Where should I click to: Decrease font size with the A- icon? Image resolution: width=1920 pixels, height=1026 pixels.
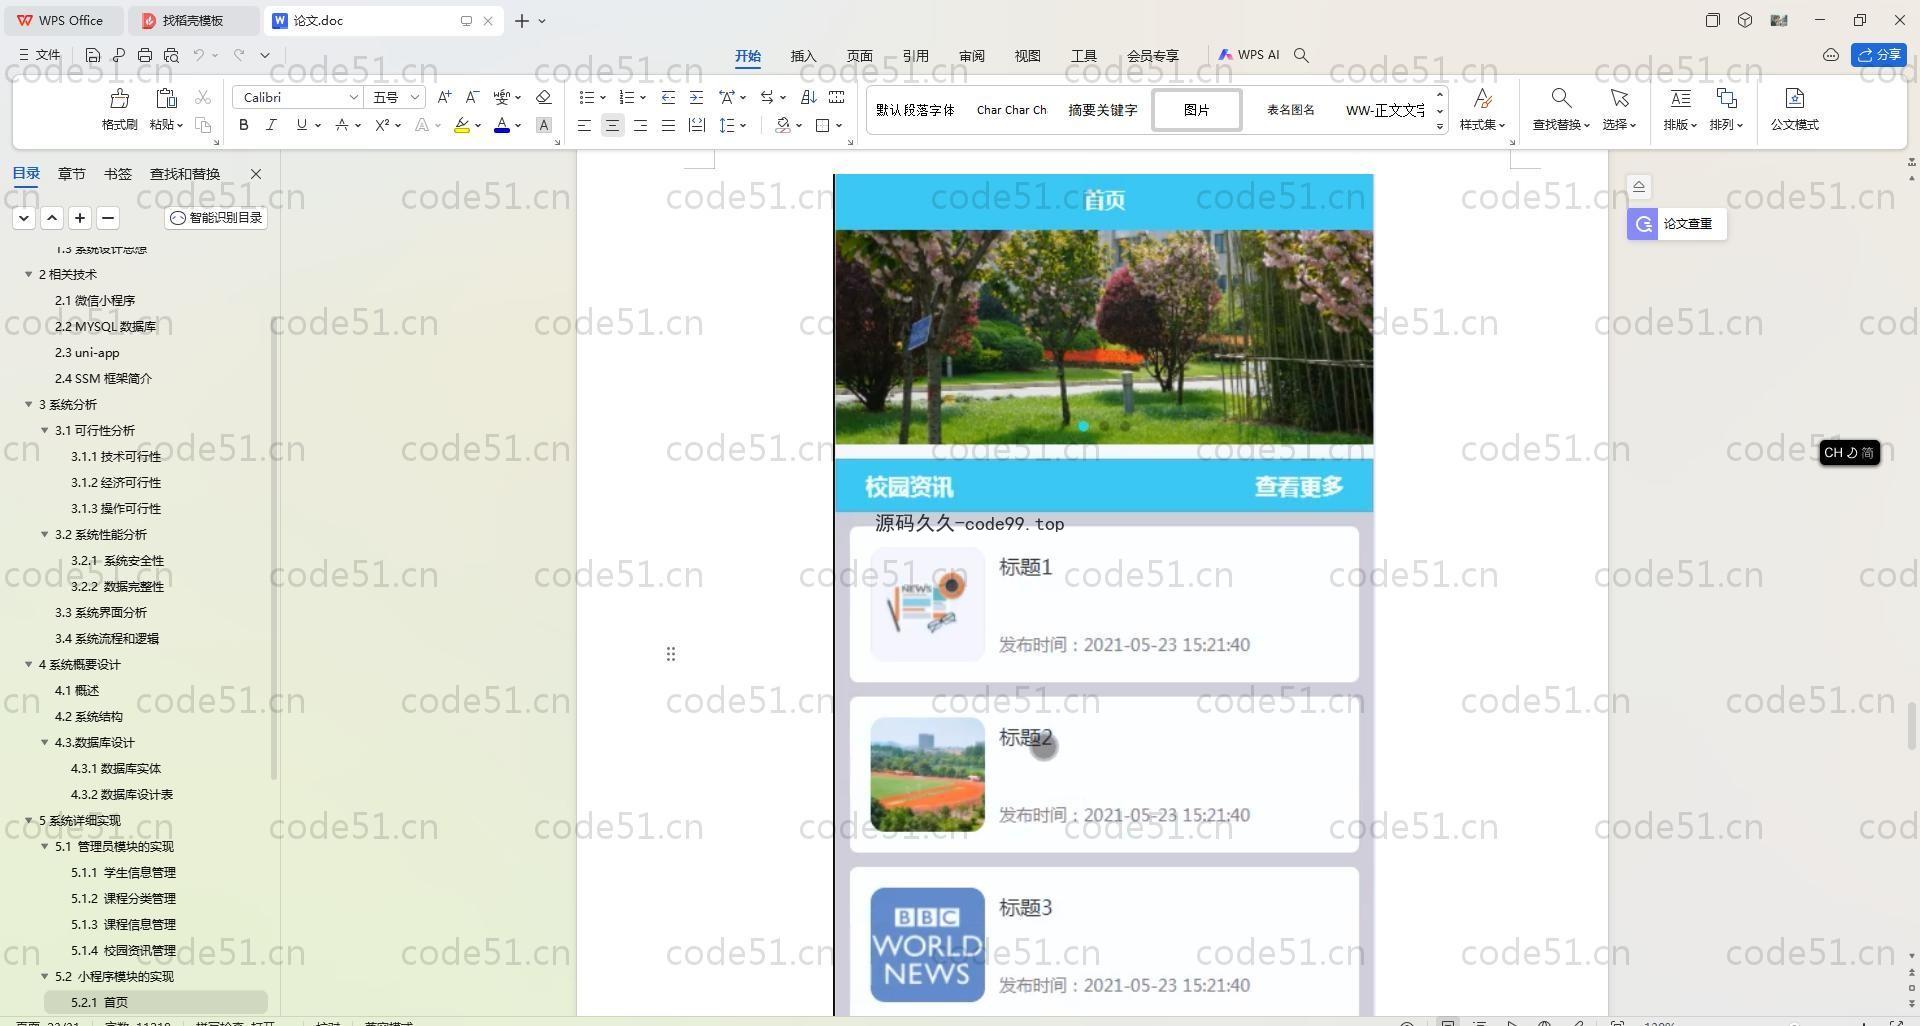pos(472,97)
